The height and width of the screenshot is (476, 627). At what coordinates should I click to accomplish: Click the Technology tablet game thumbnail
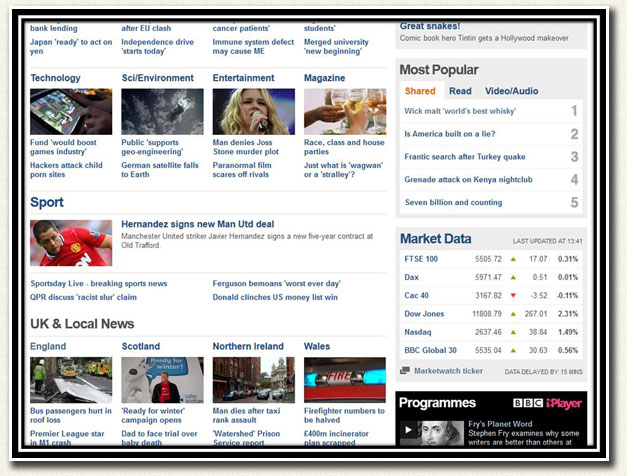[x=71, y=112]
